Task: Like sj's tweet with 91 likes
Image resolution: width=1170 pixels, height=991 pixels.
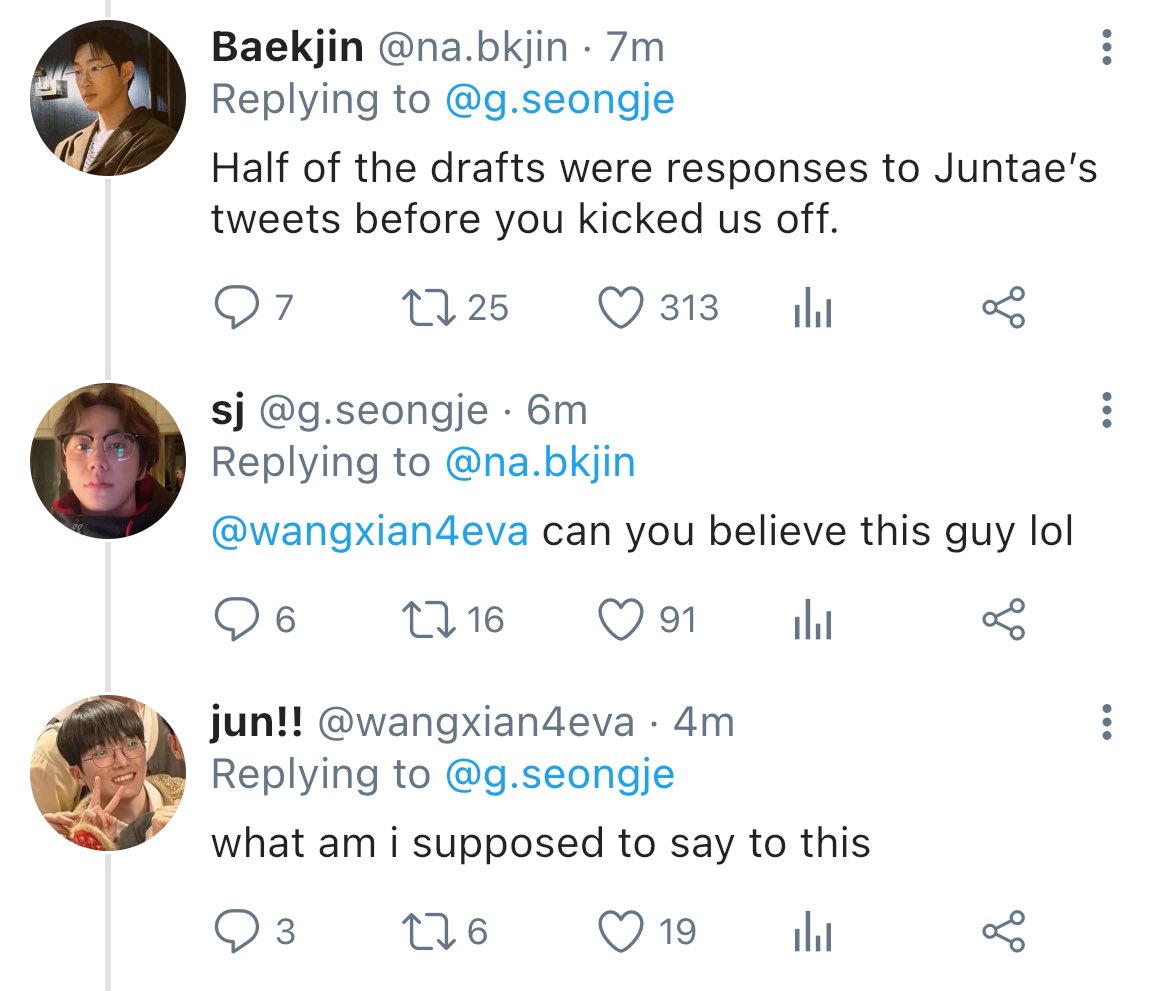Action: coord(621,619)
